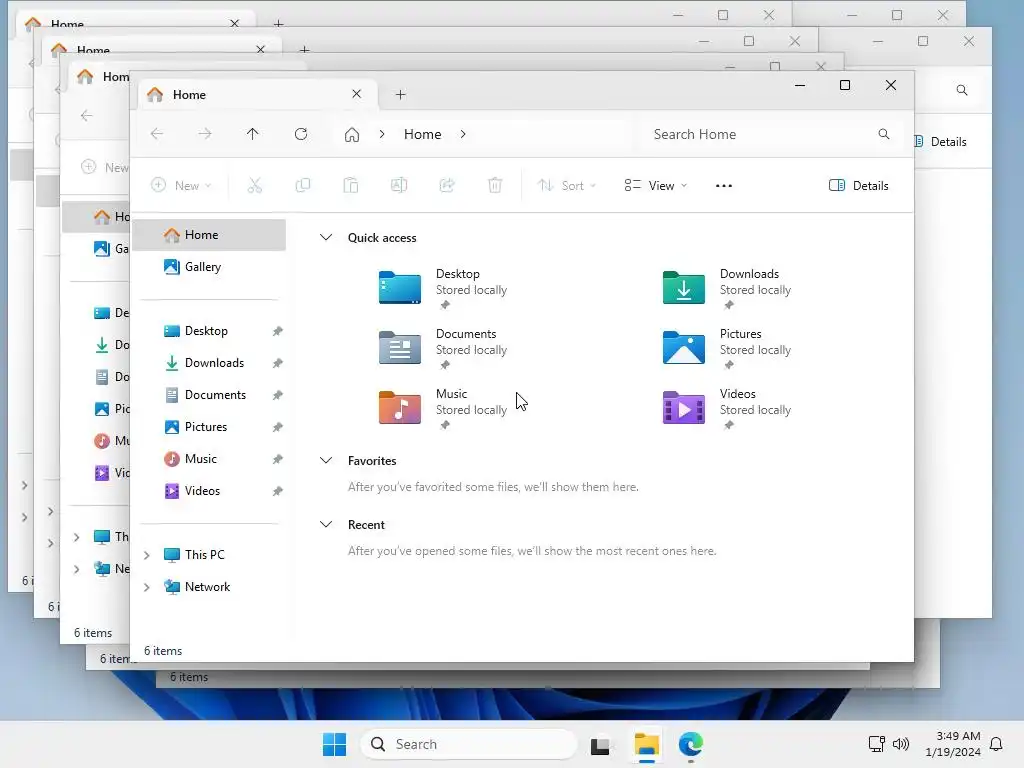The image size is (1024, 768).
Task: Click the Delete trash icon in toolbar
Action: click(x=495, y=185)
